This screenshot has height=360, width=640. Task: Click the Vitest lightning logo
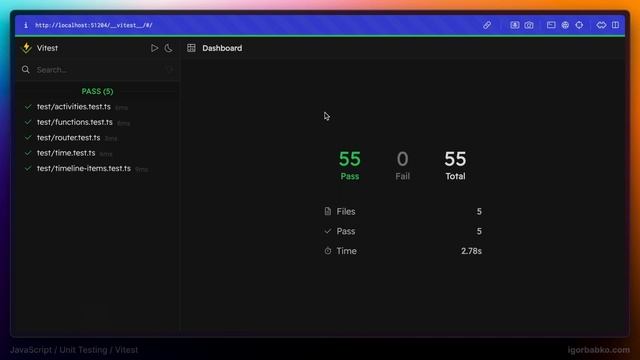(x=27, y=48)
